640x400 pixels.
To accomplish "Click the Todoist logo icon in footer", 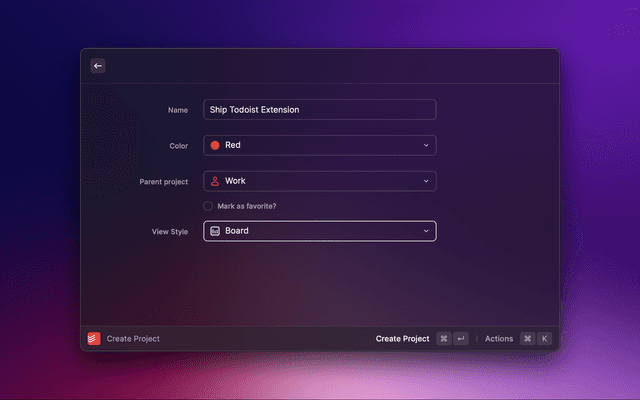I will [x=94, y=338].
